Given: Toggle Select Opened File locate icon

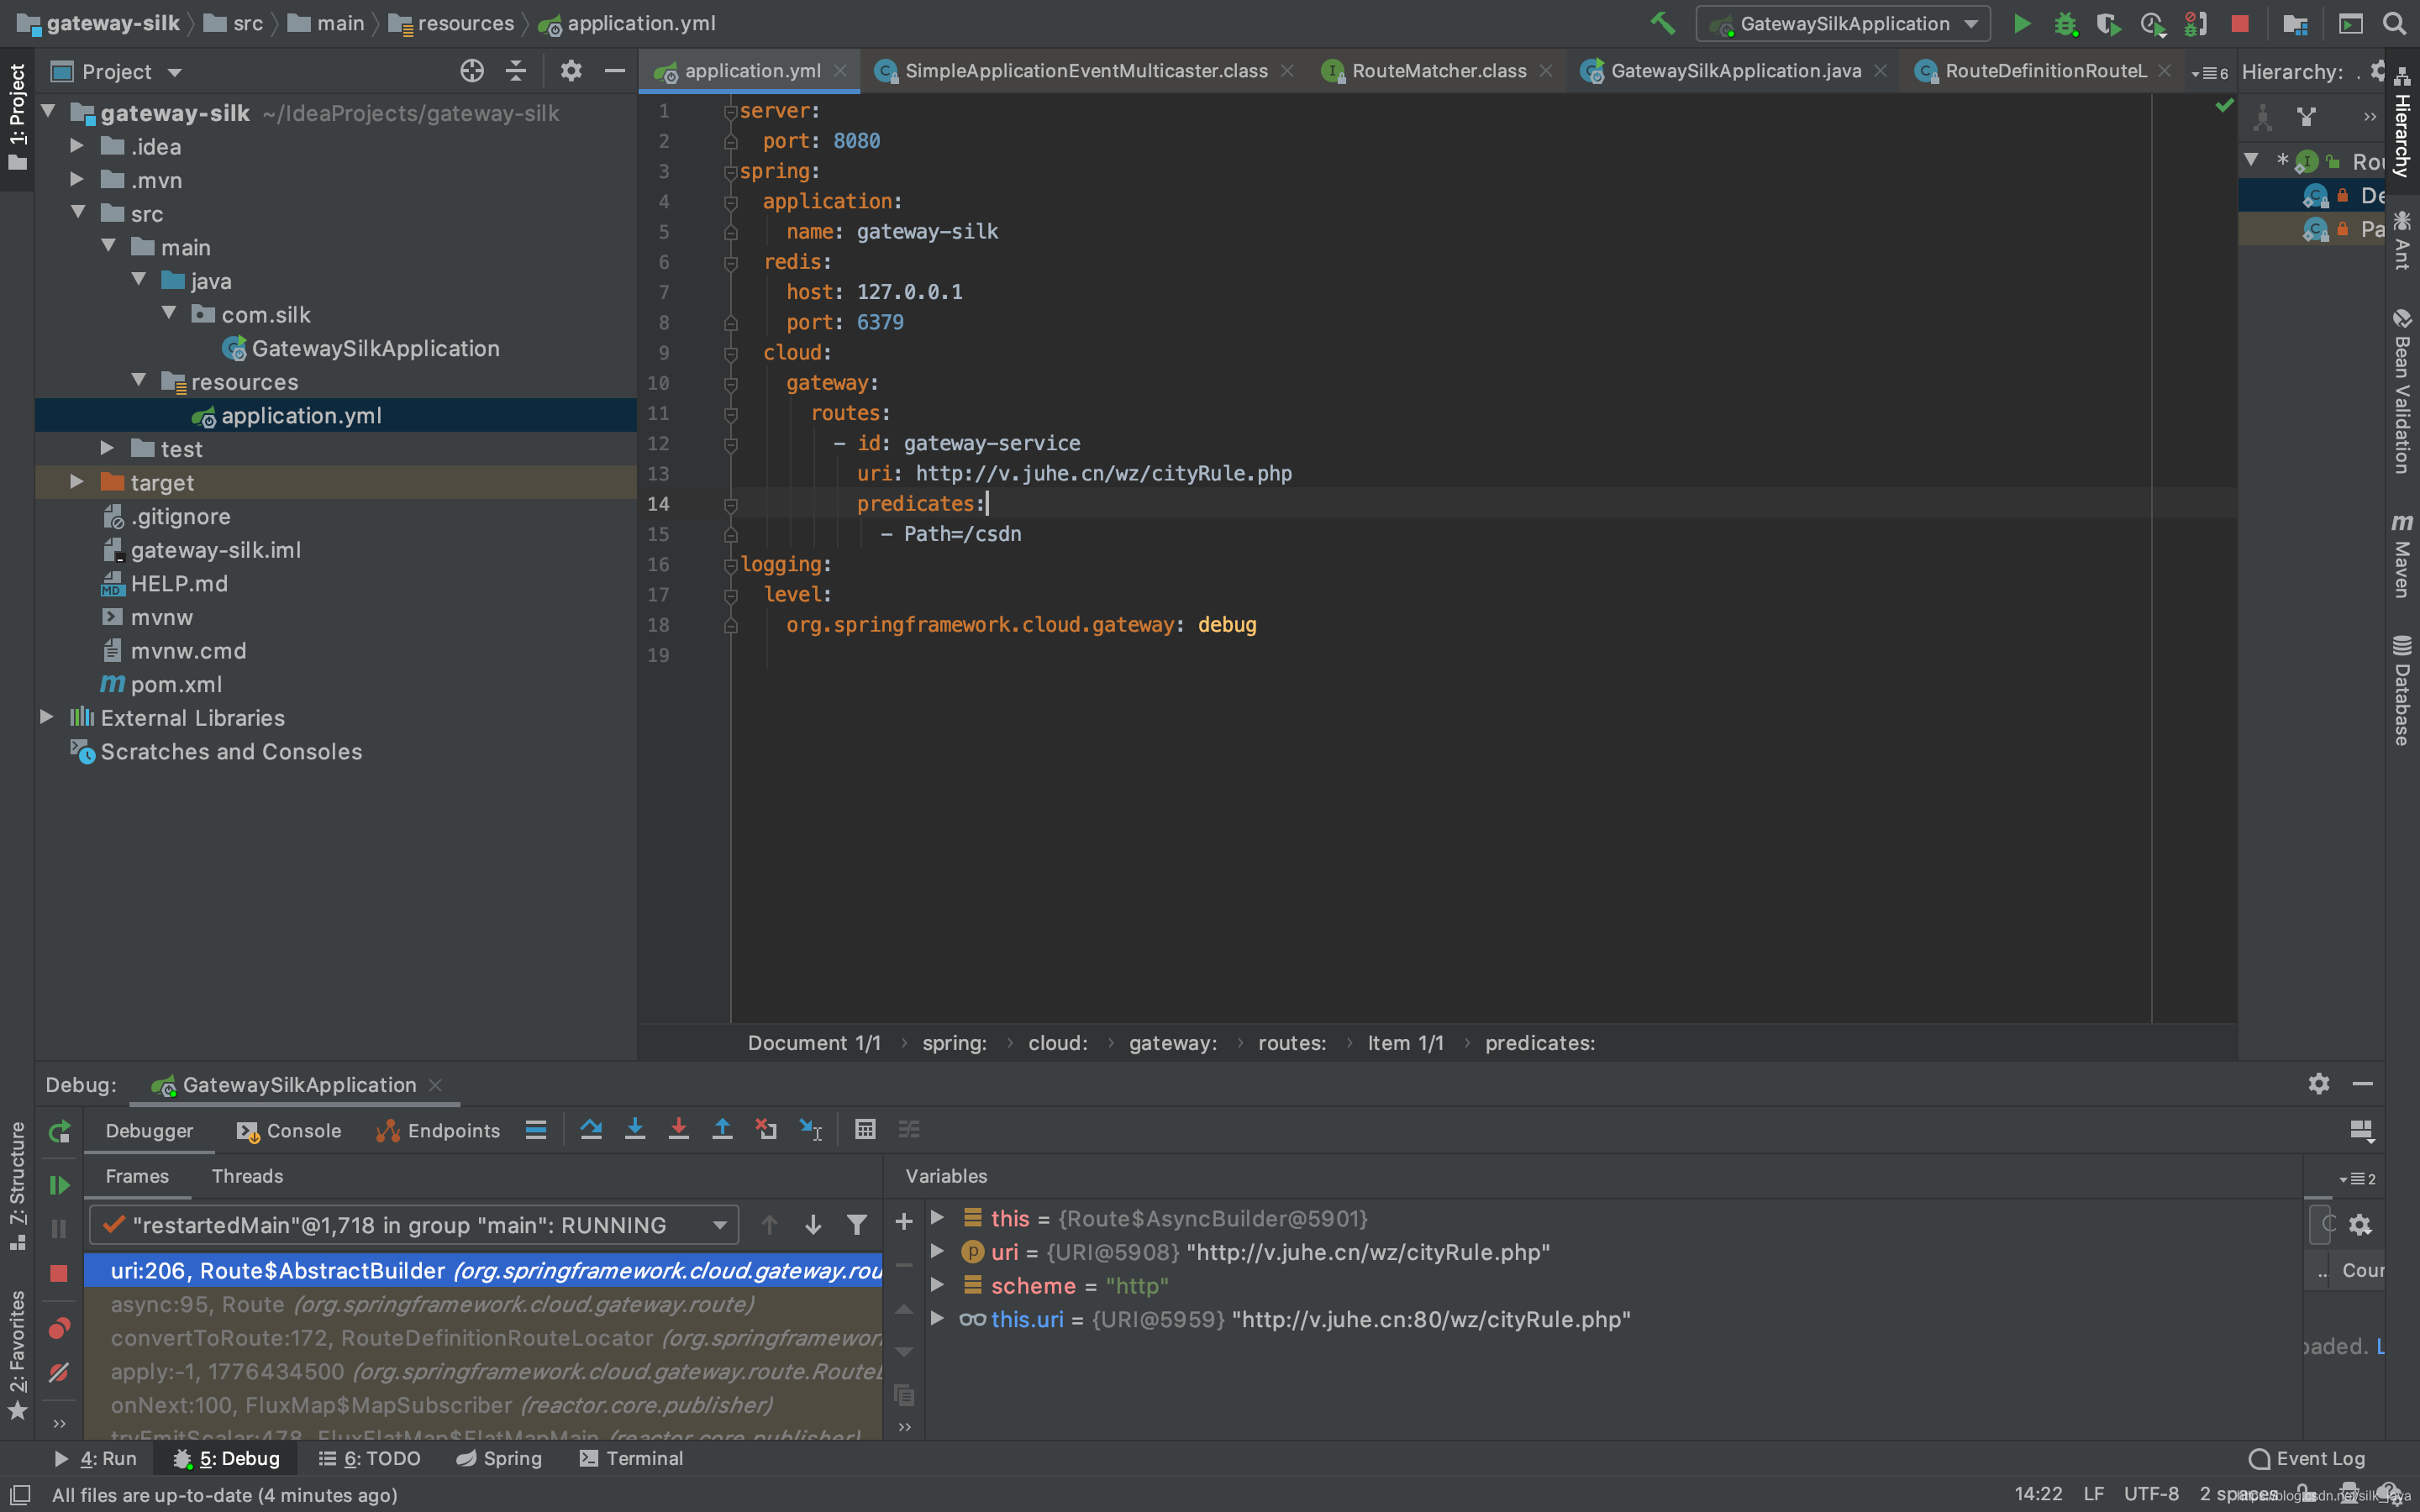Looking at the screenshot, I should (472, 71).
